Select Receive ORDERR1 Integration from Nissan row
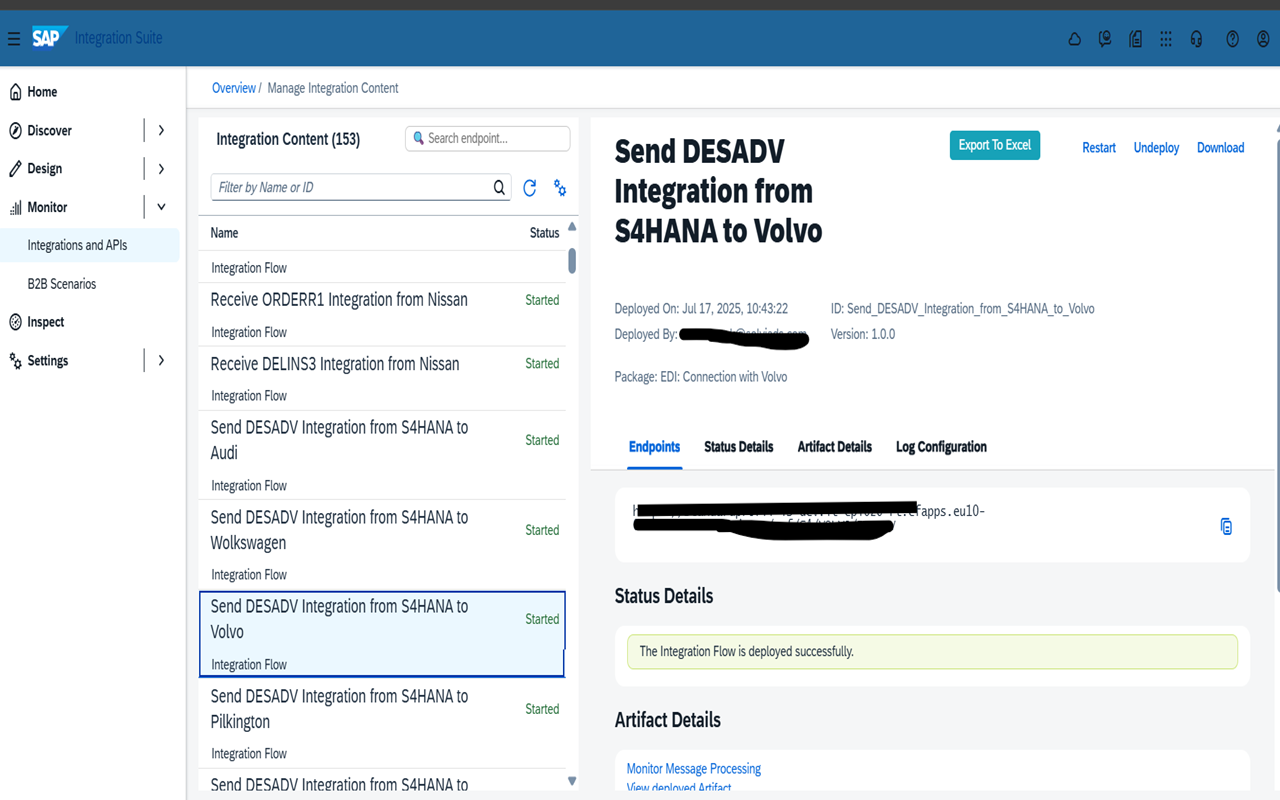 [x=382, y=314]
